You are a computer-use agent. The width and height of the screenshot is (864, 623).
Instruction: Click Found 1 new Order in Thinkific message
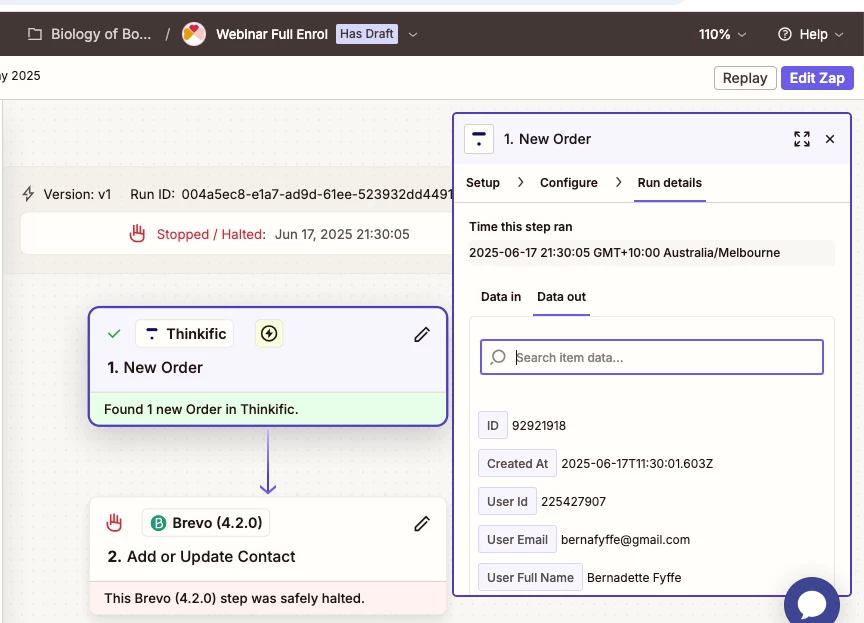coord(201,409)
